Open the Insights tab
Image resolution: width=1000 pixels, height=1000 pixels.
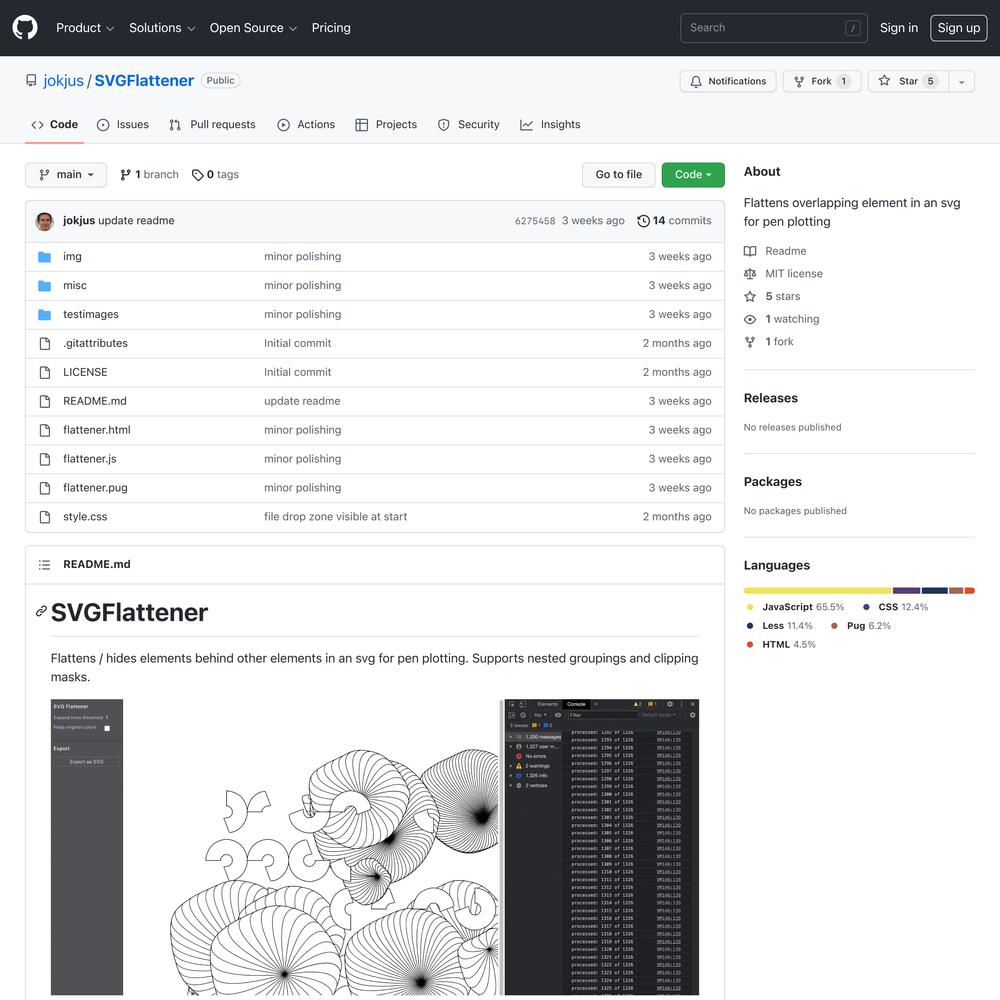[550, 124]
